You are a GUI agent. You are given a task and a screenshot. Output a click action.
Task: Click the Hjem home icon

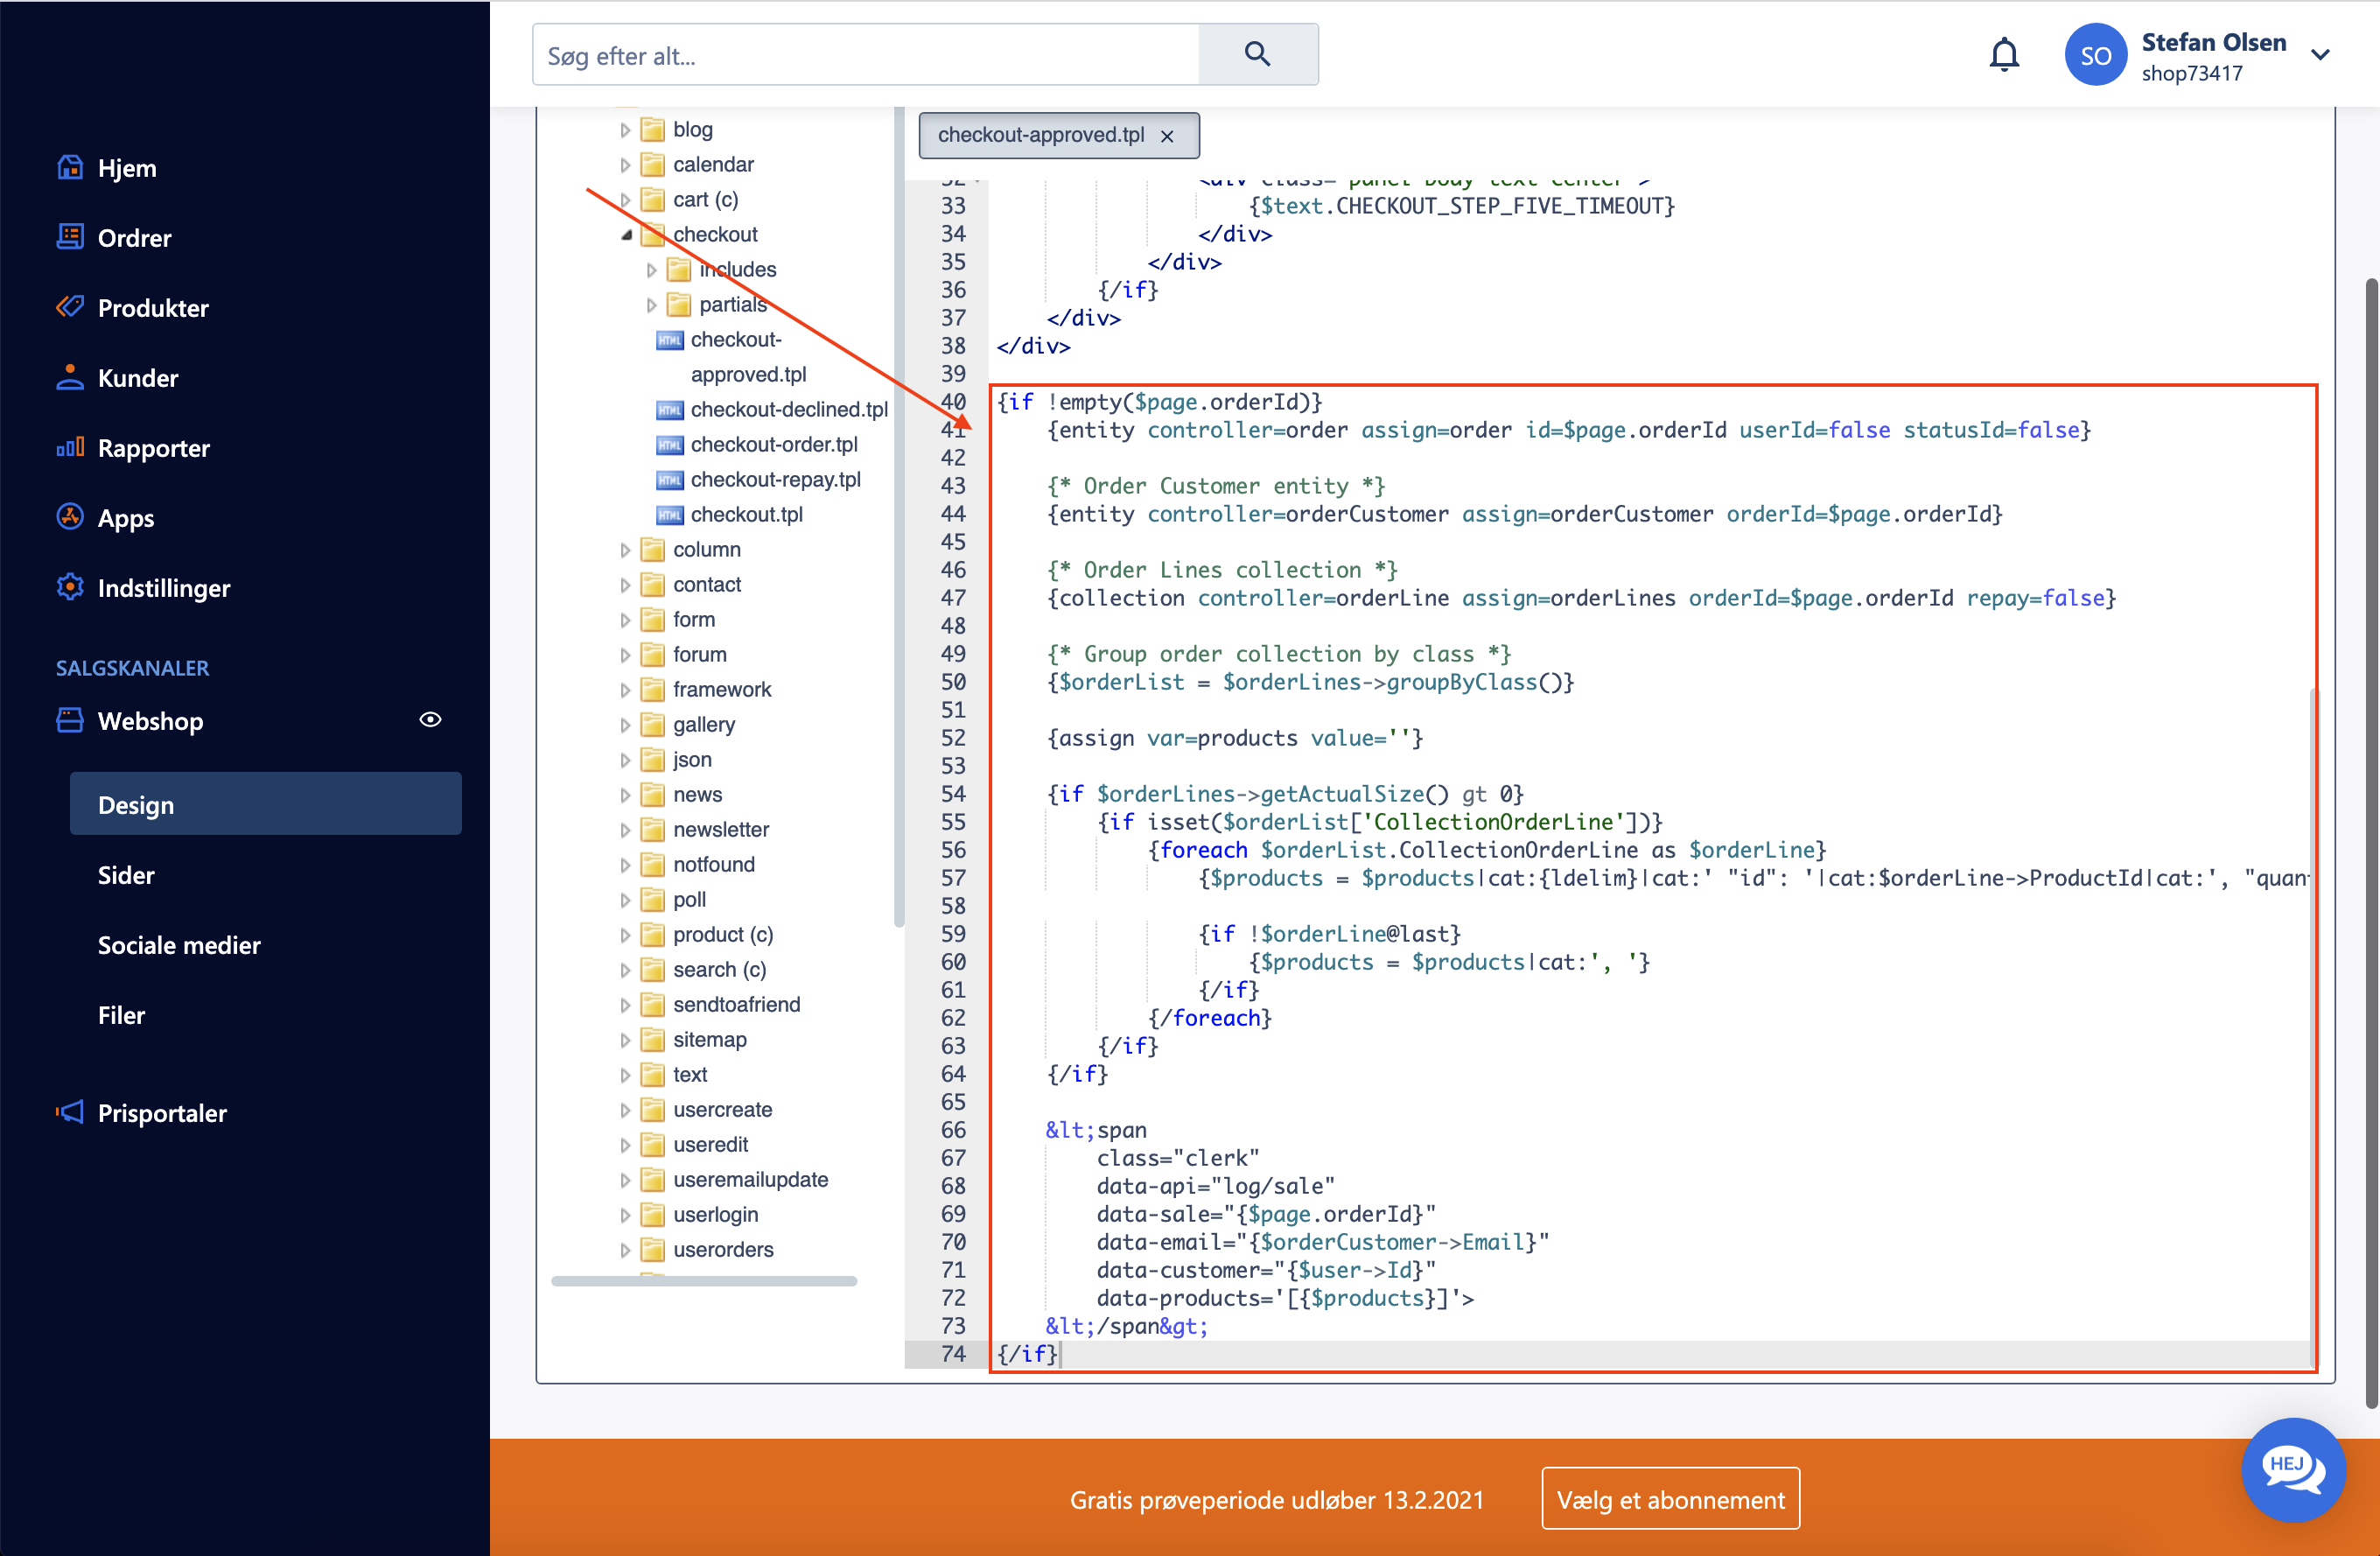point(69,167)
